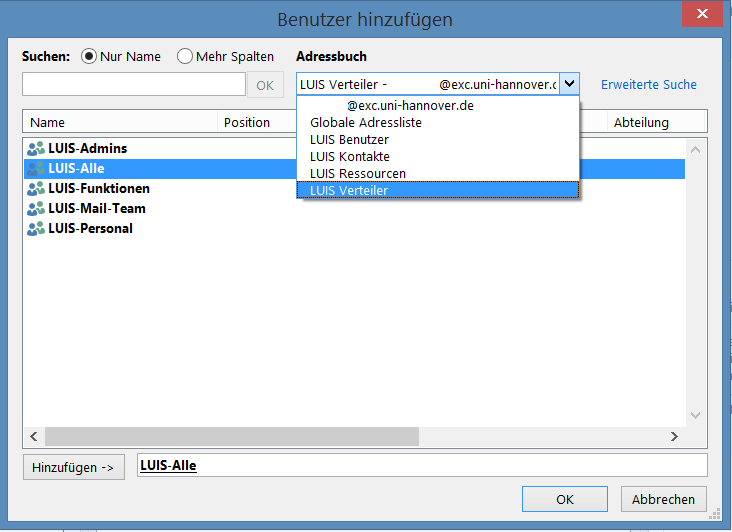Click the group icon beside LUIS-Mail-Team

(36, 209)
